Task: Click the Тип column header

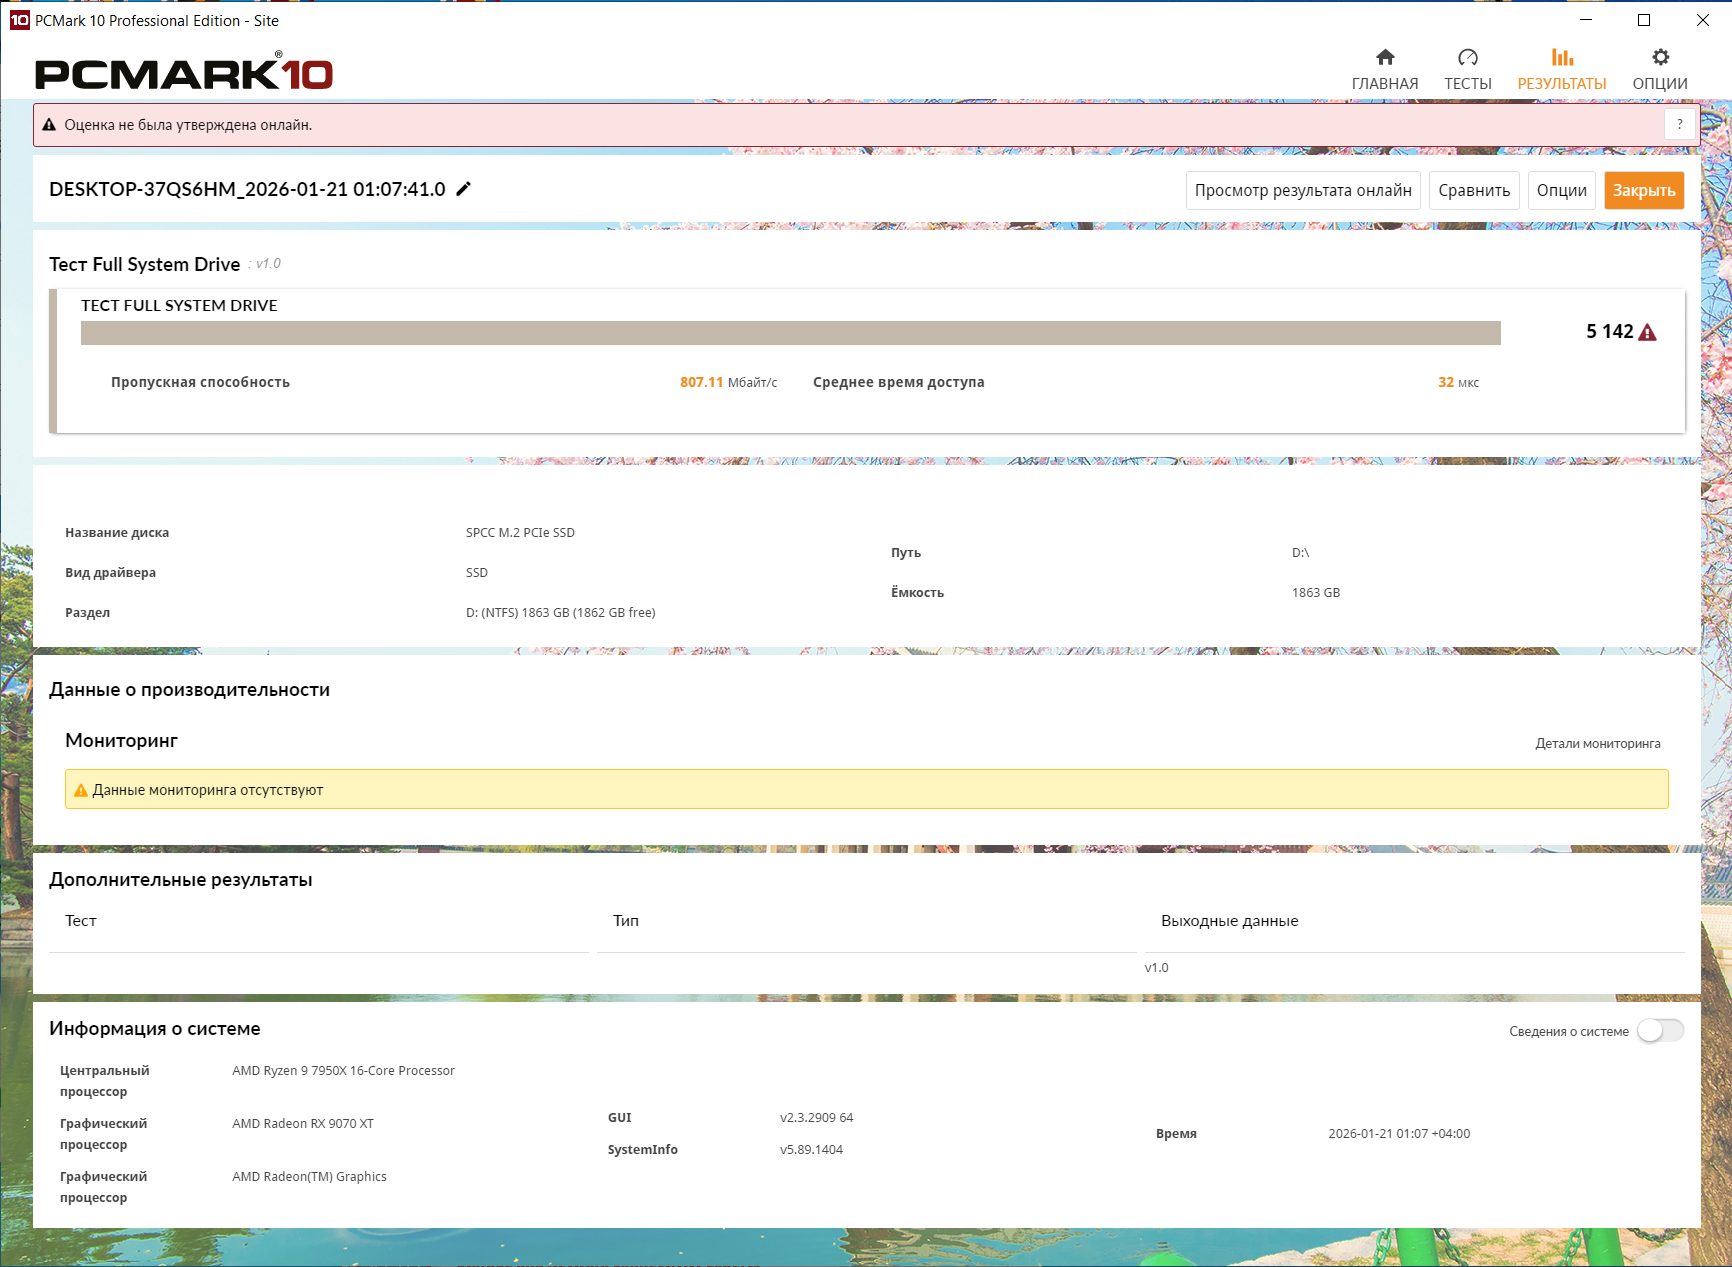Action: 626,921
